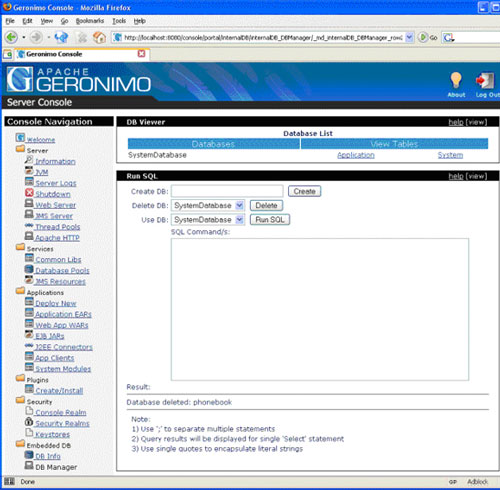Click the Information magnifier icon
The image size is (500, 490).
pyautogui.click(x=29, y=160)
